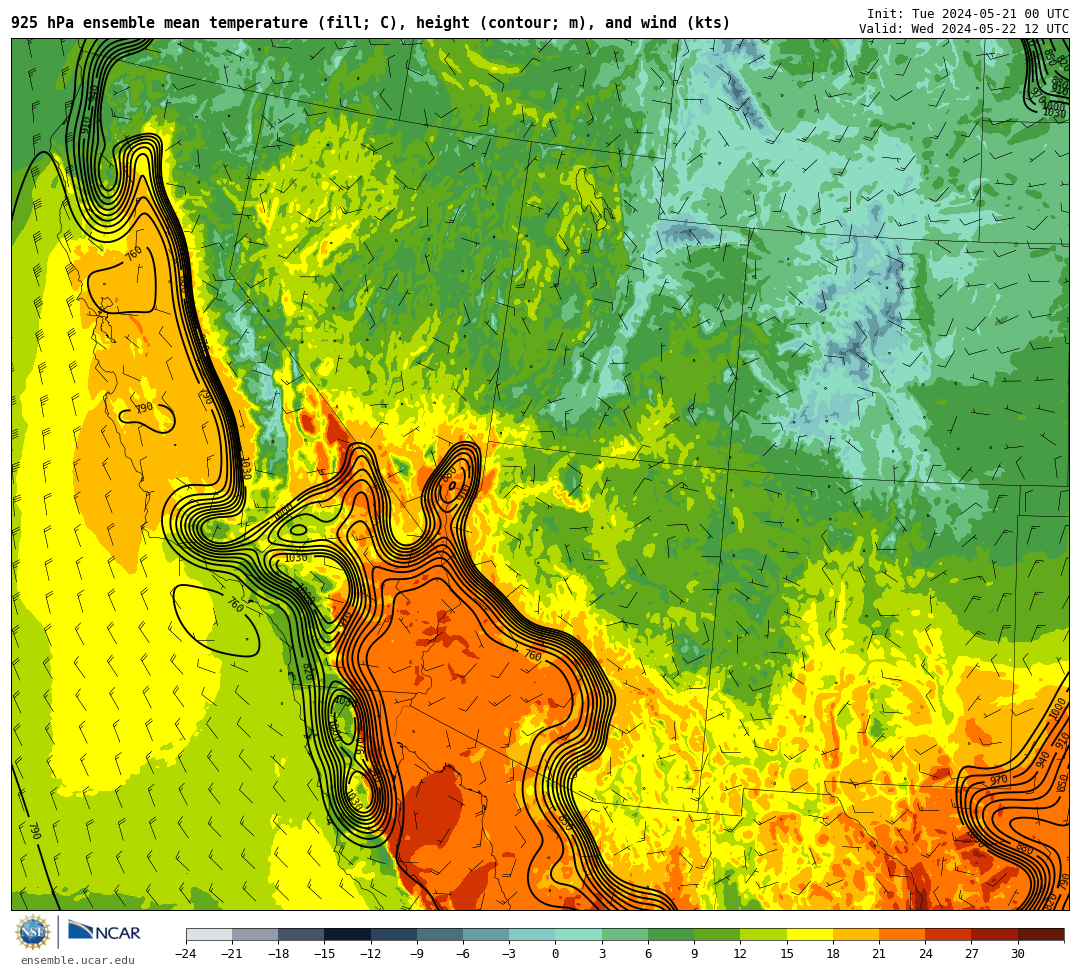Image resolution: width=1080 pixels, height=973 pixels.
Task: Open the ensemble.ucar.edu text link
Action: click(78, 960)
